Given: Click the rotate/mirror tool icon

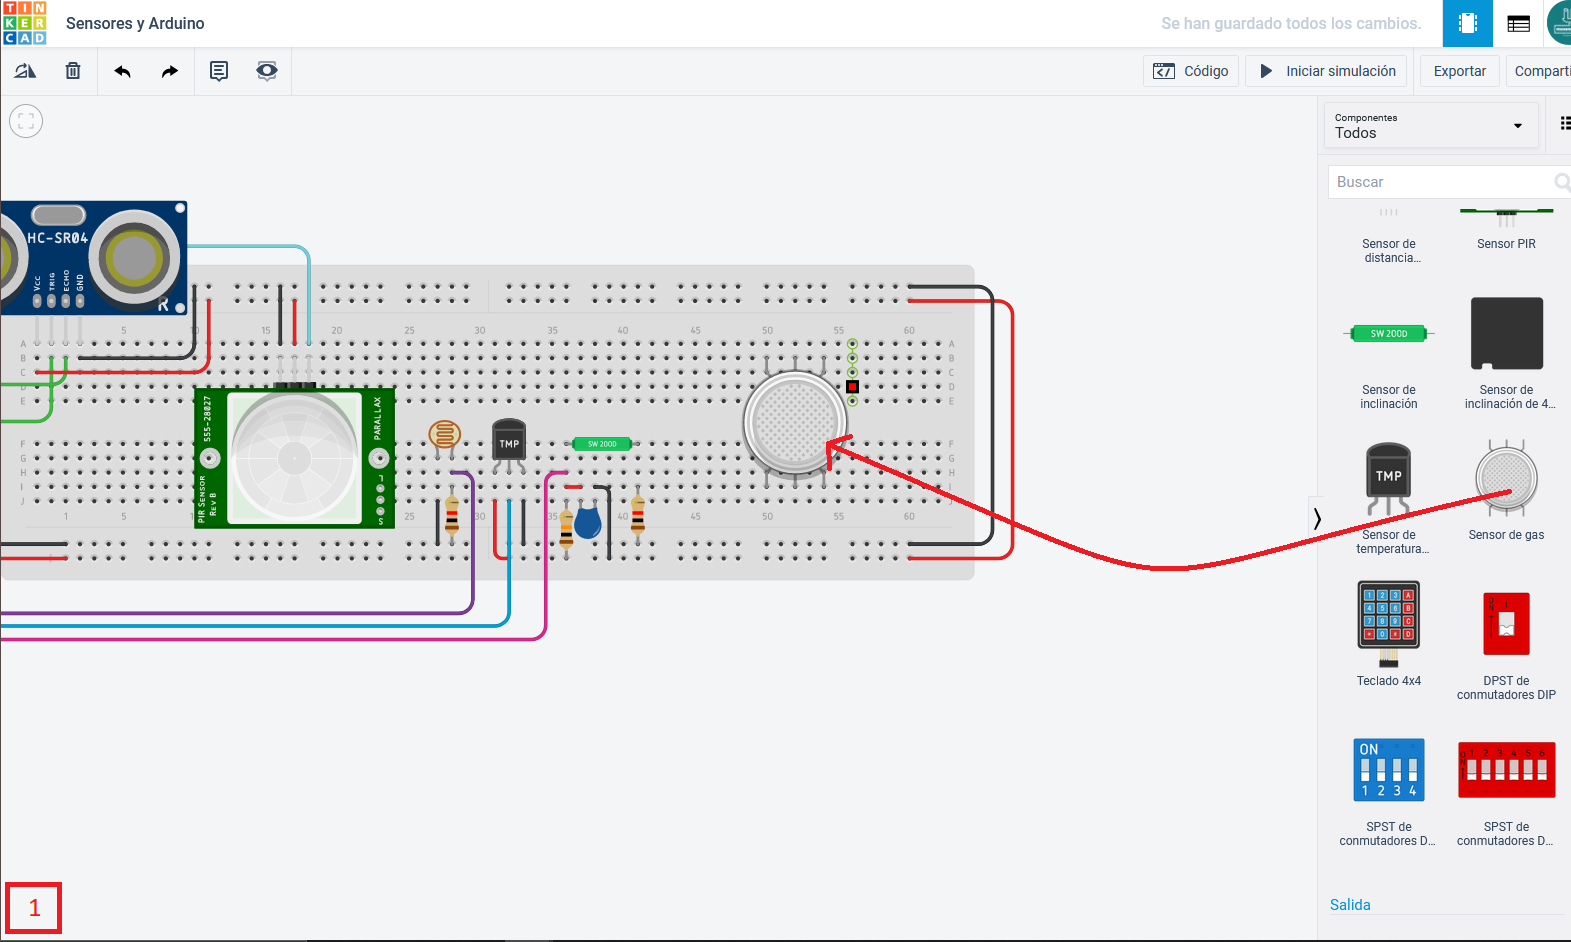Looking at the screenshot, I should click(x=25, y=71).
